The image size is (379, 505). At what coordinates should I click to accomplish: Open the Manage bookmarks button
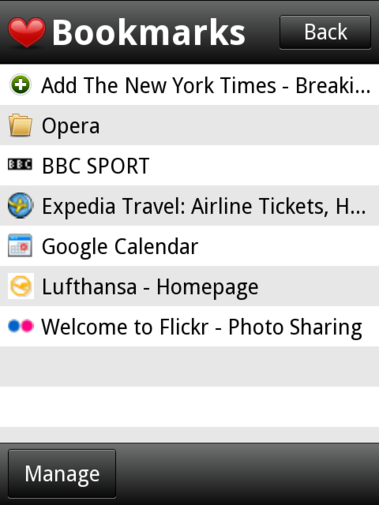62,474
